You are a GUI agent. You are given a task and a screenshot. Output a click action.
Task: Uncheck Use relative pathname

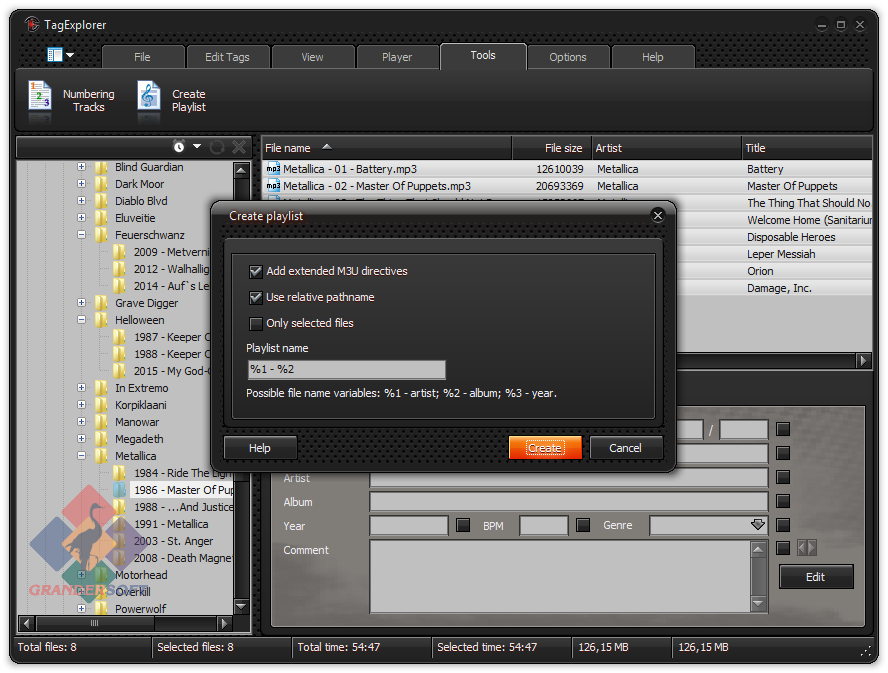[256, 297]
